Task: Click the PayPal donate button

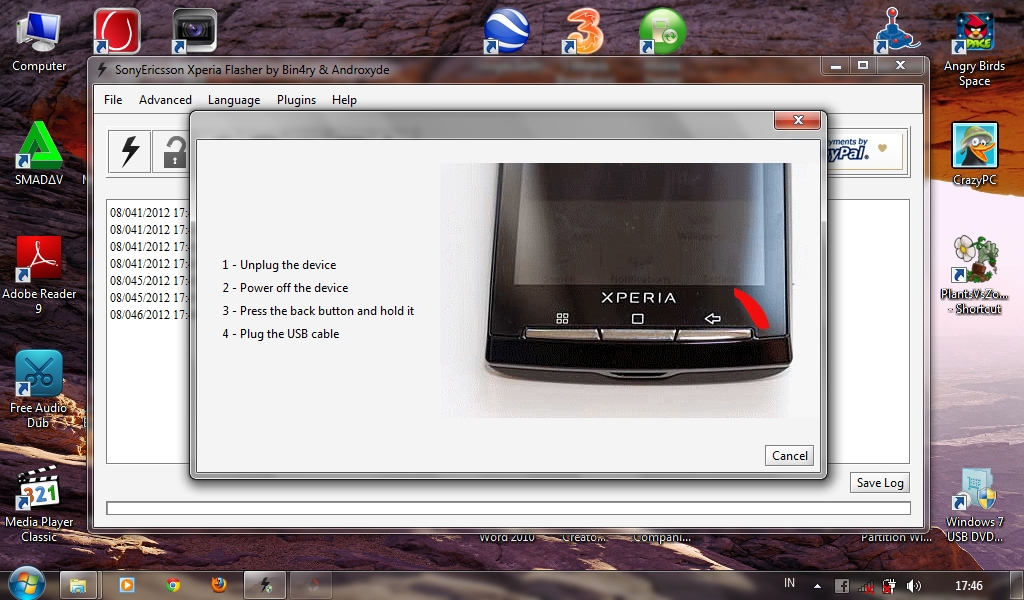Action: coord(865,151)
